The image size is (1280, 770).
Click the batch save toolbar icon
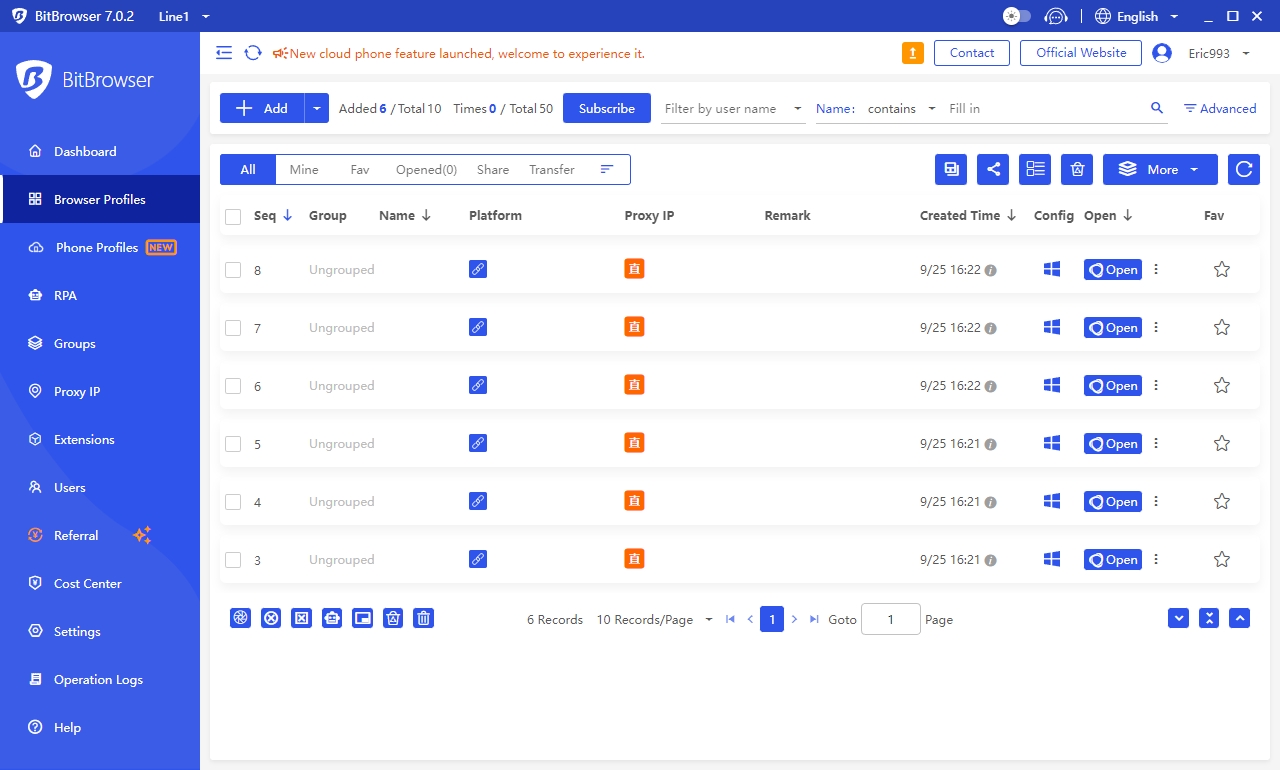click(951, 169)
